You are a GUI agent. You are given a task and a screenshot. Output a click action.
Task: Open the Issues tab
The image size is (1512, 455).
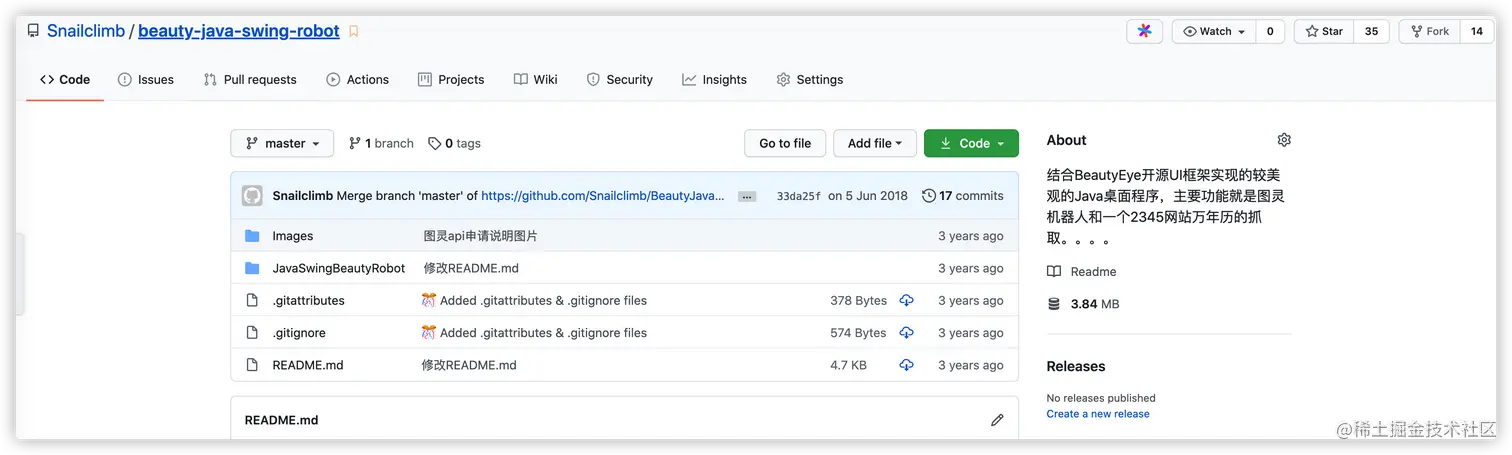pyautogui.click(x=146, y=79)
